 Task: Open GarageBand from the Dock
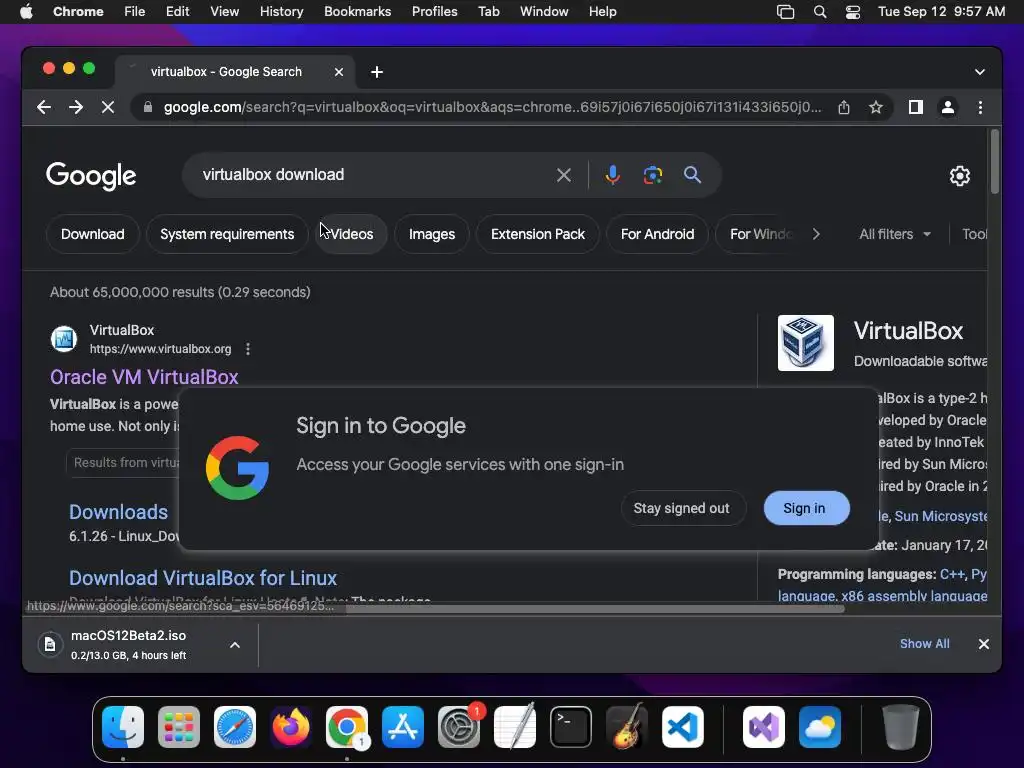(x=627, y=727)
